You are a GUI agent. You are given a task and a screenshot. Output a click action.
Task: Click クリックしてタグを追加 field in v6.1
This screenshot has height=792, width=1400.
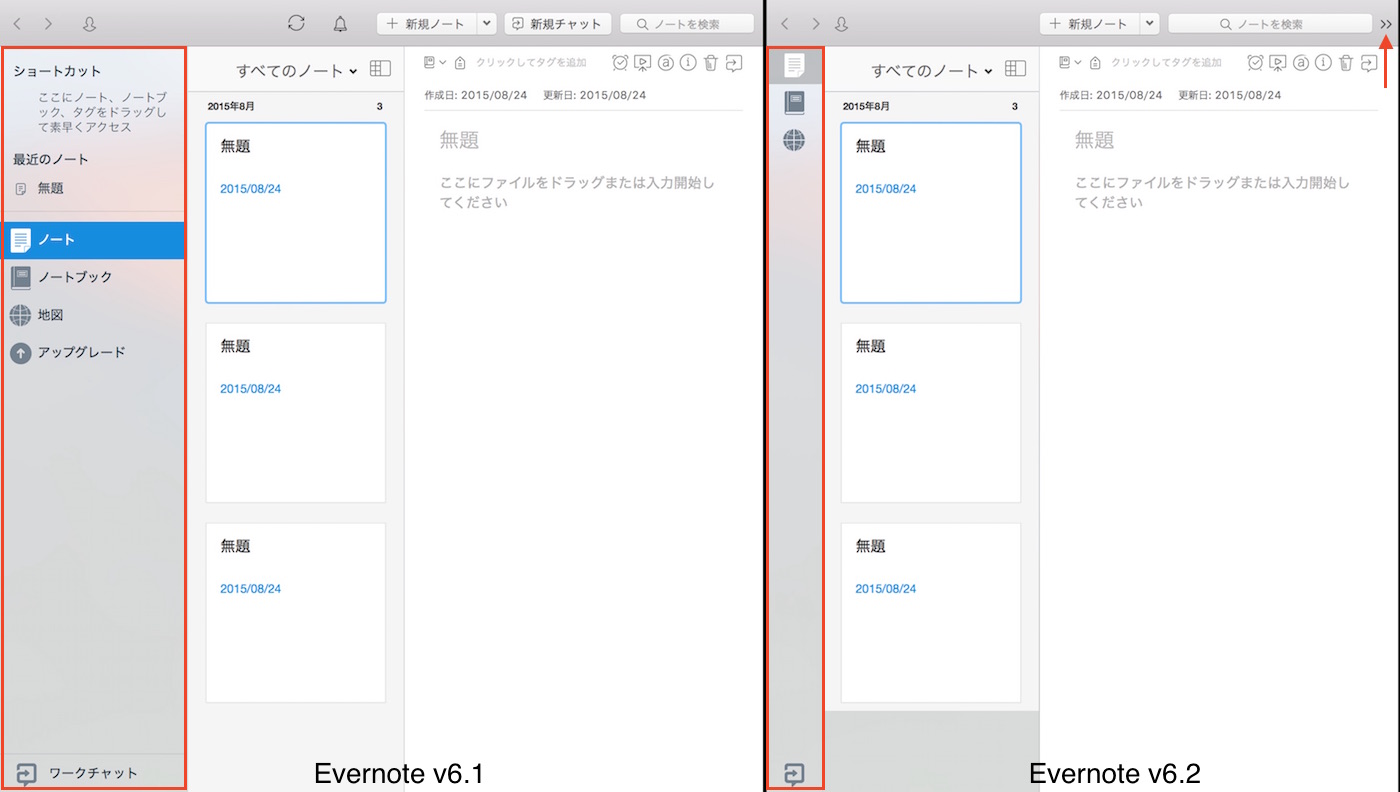tap(530, 62)
